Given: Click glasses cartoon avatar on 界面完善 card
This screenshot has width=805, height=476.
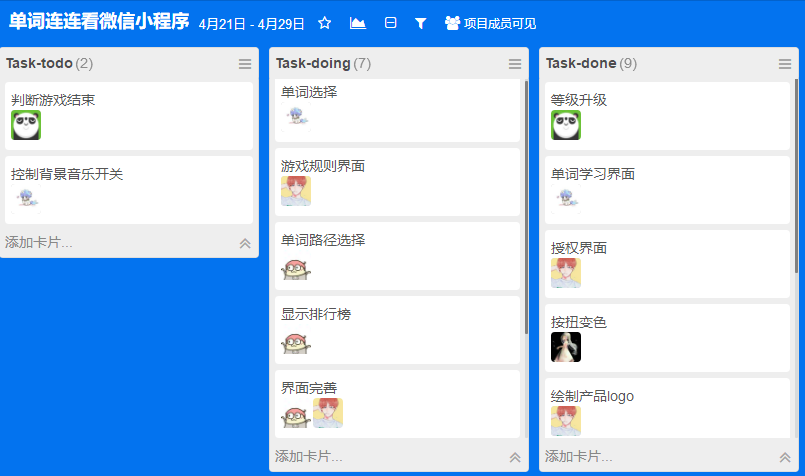Looking at the screenshot, I should [296, 413].
